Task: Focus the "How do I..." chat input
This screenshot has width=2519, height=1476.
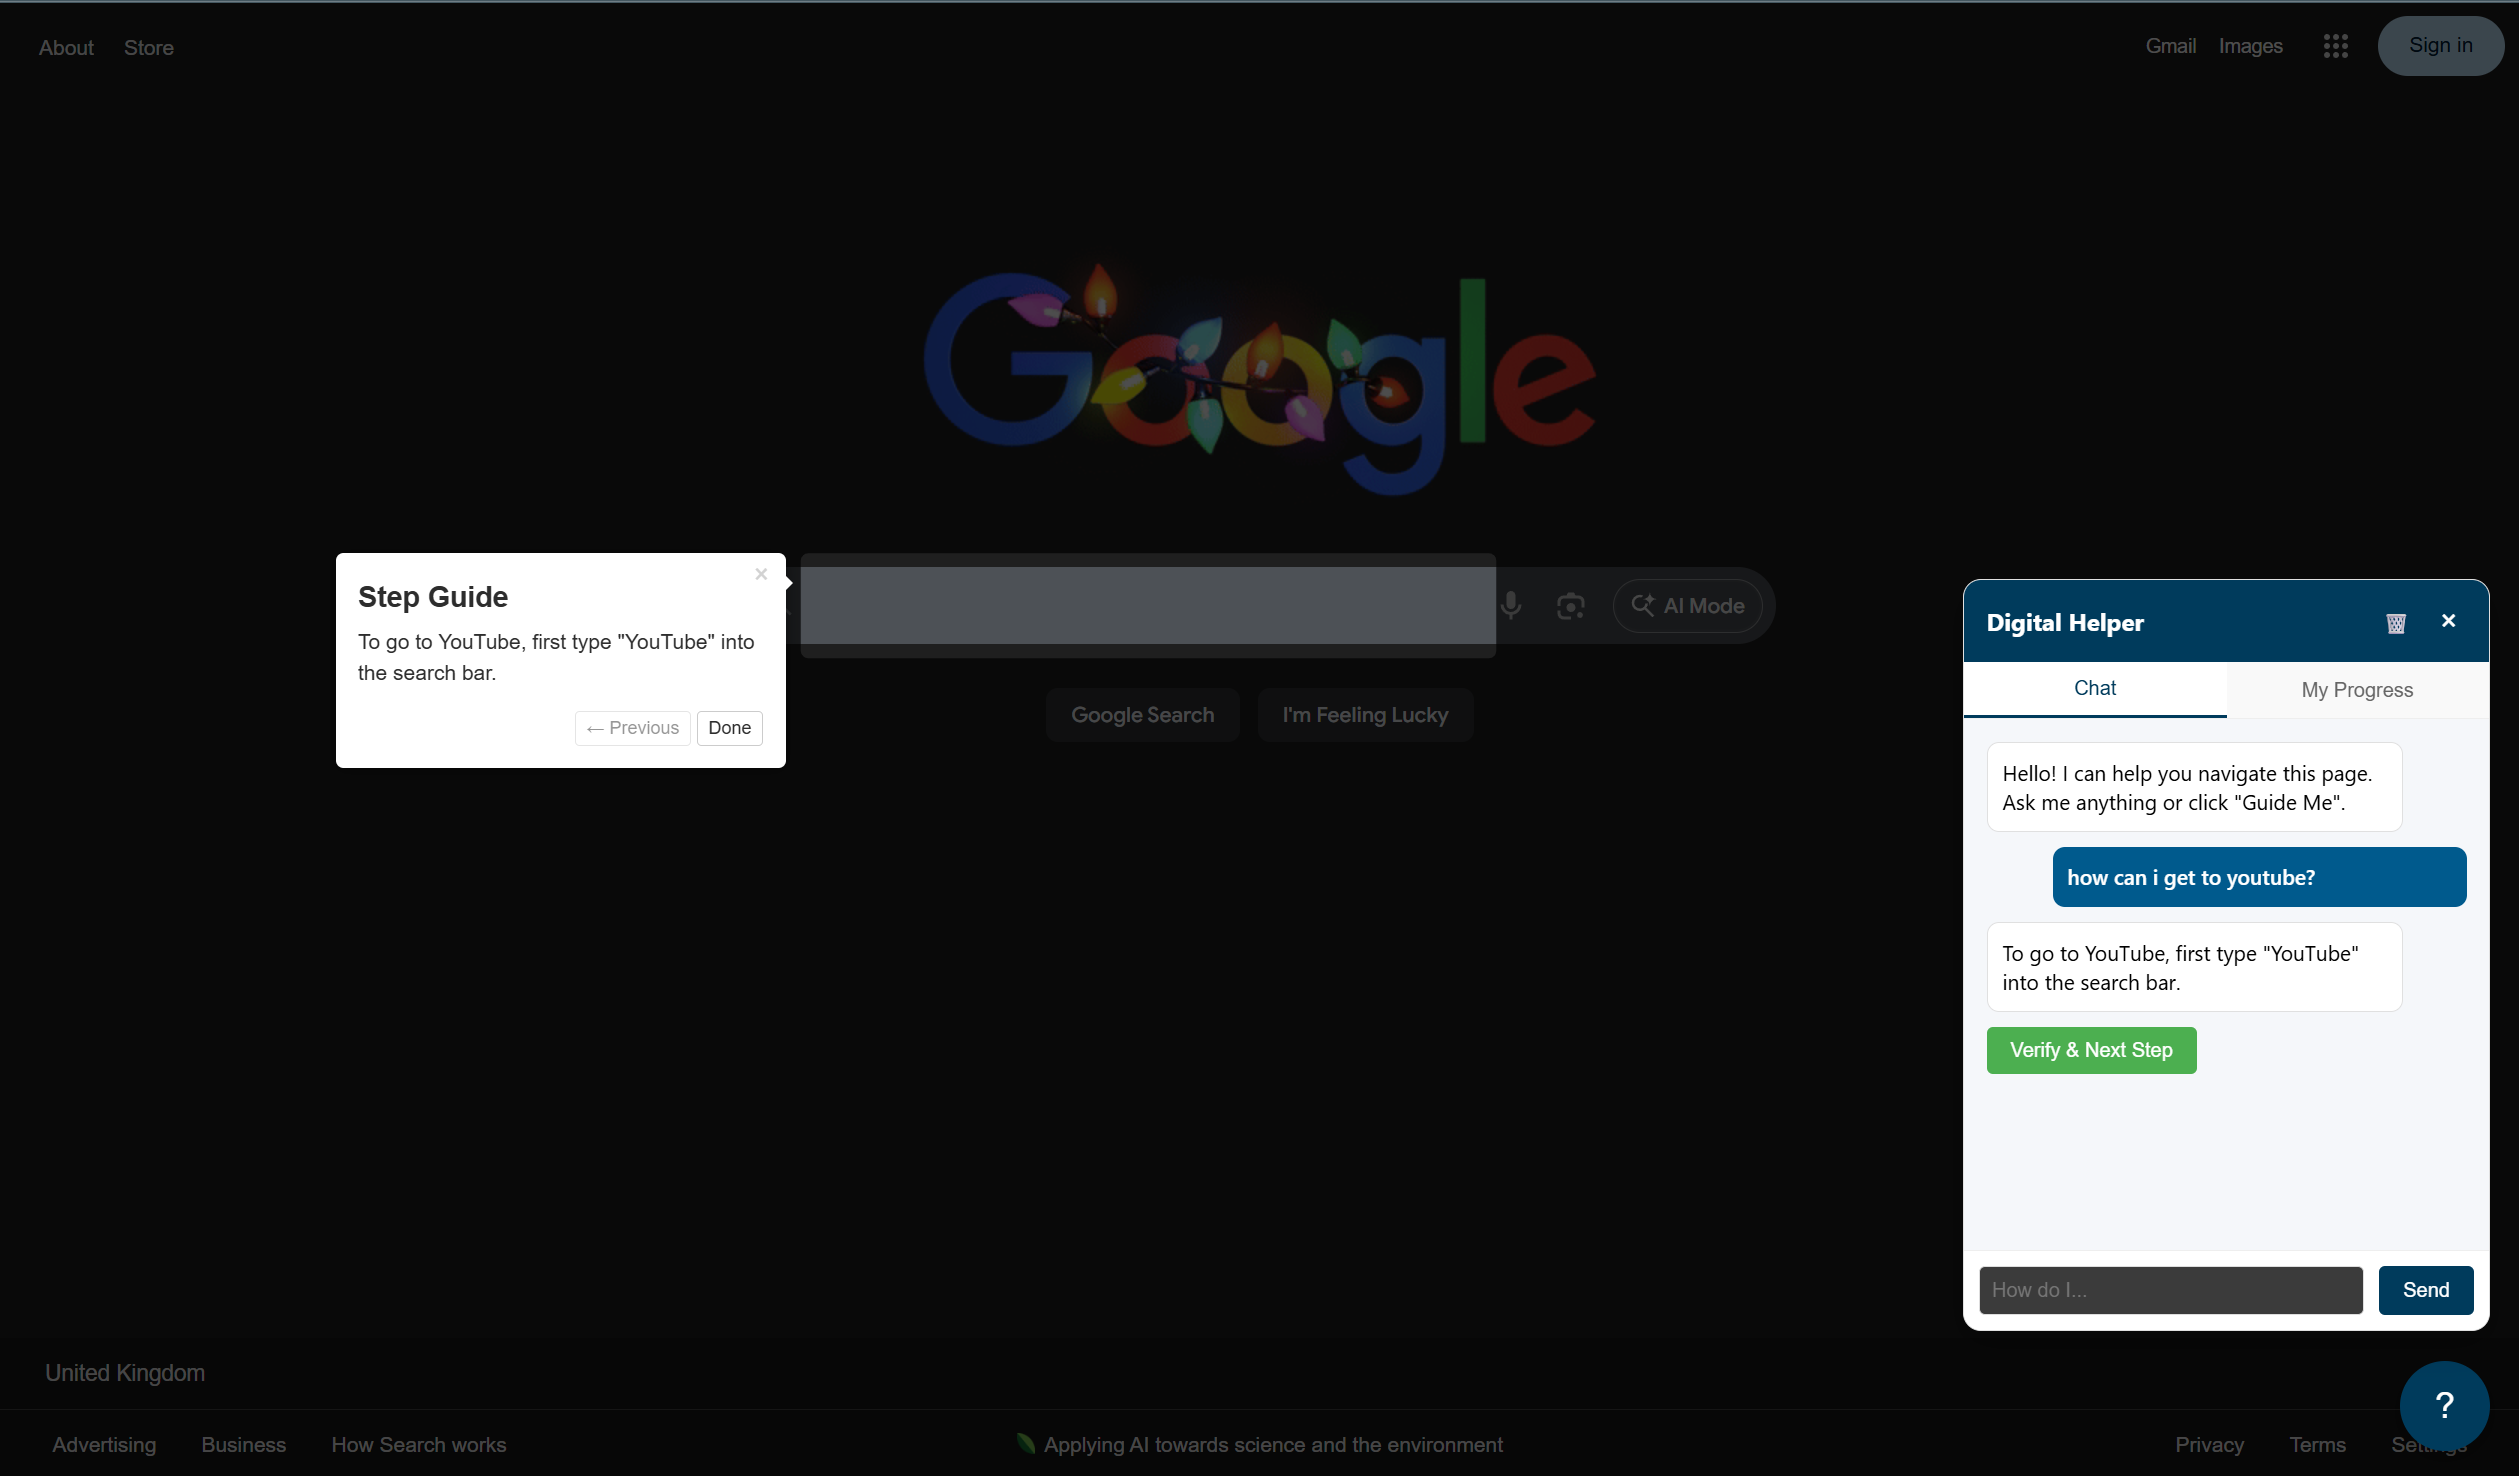Action: pos(2170,1290)
